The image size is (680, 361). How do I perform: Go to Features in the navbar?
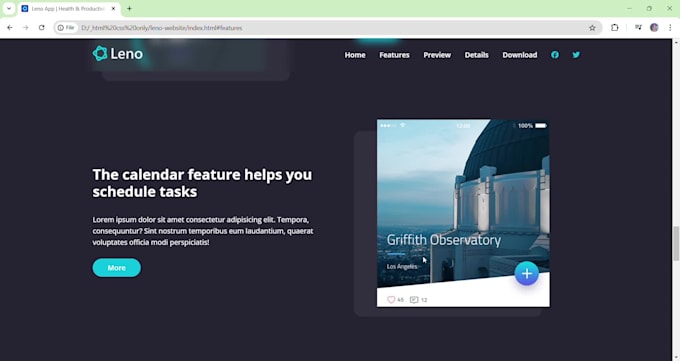coord(394,55)
